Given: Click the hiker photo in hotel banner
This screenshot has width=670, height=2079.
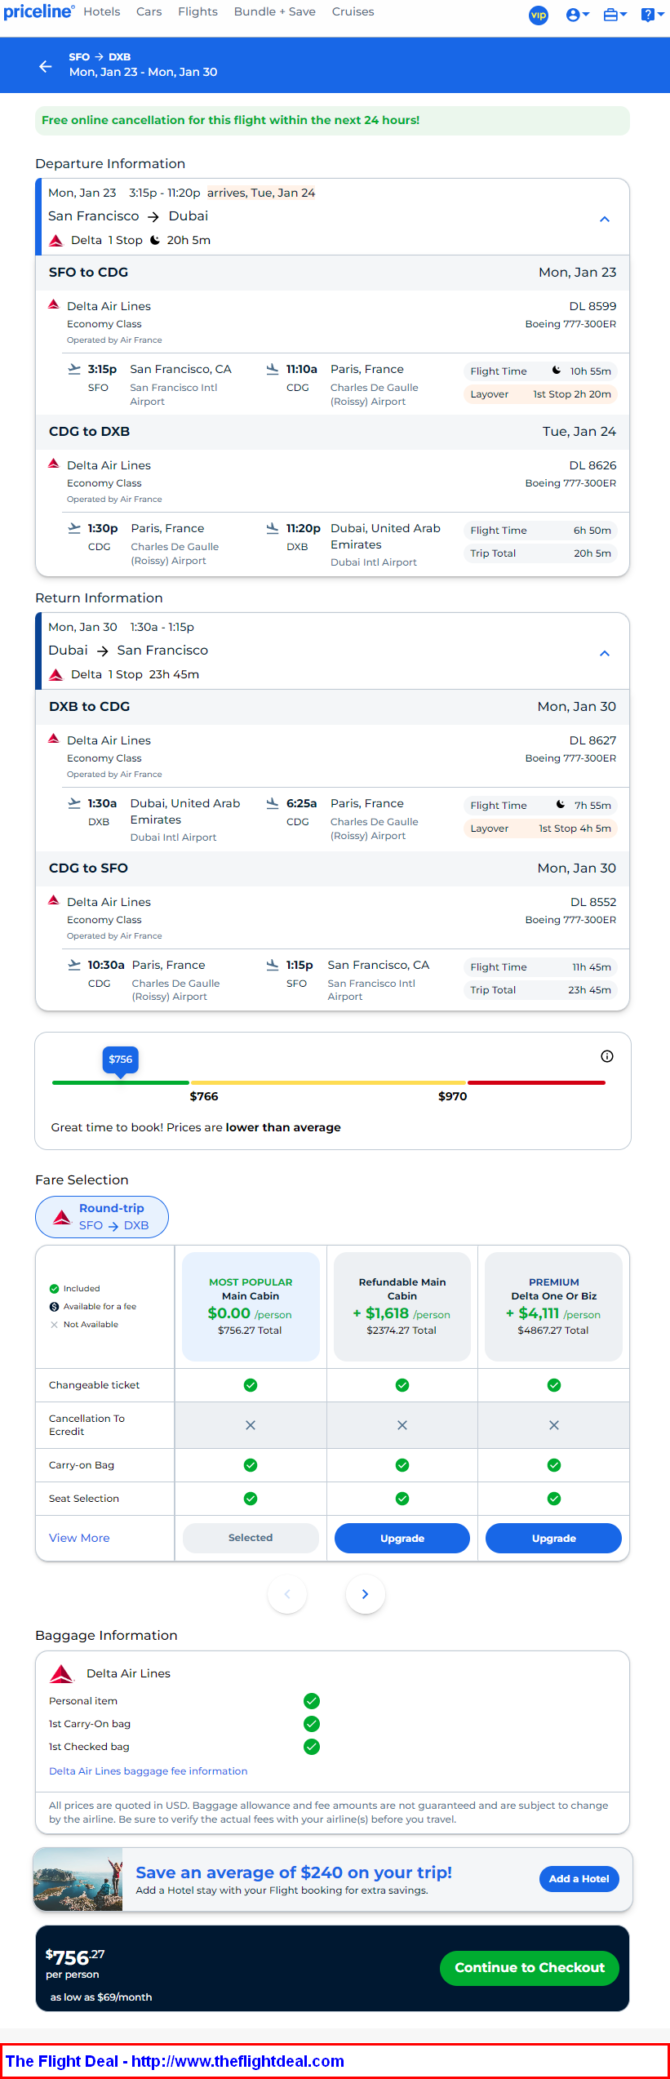Looking at the screenshot, I should coord(79,1880).
